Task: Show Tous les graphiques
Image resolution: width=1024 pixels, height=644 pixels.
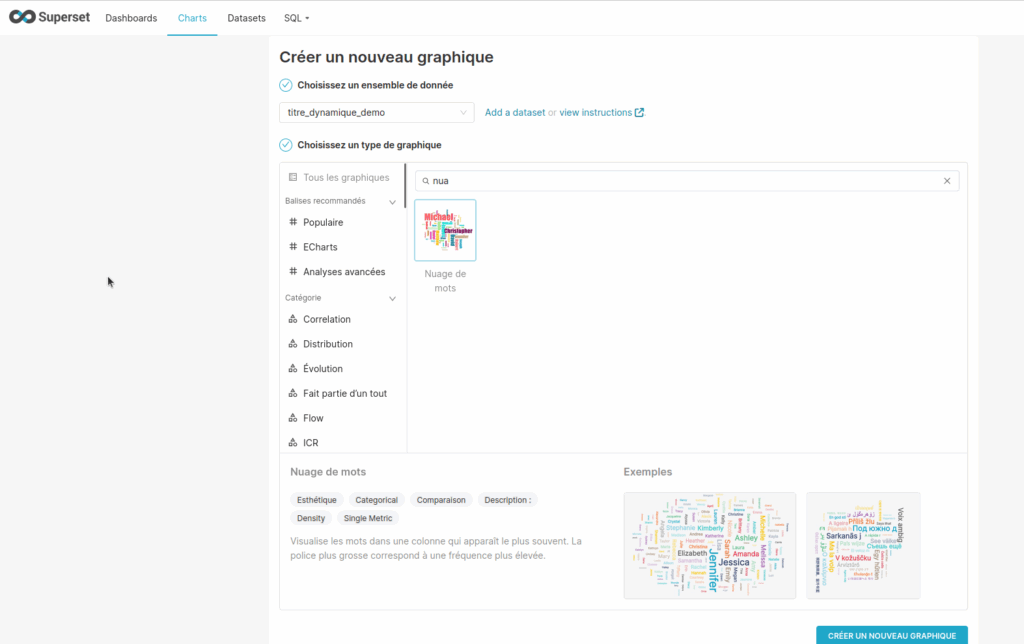Action: coord(345,177)
